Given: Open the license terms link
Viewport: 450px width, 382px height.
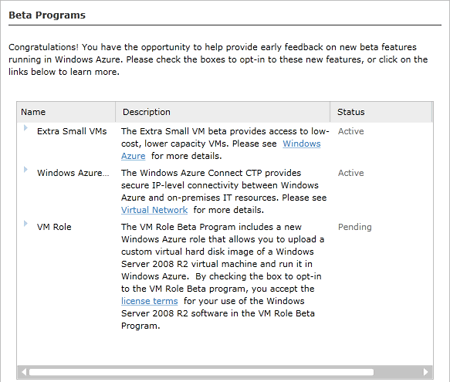Looking at the screenshot, I should 149,301.
